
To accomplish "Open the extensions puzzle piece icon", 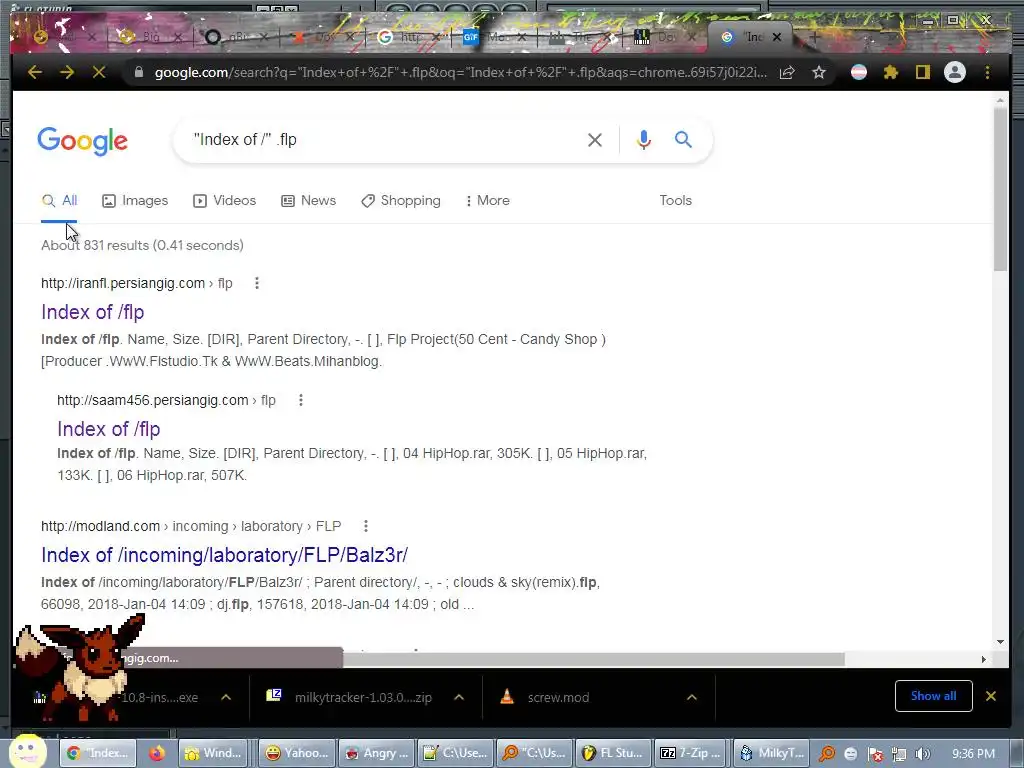I will pyautogui.click(x=890, y=72).
